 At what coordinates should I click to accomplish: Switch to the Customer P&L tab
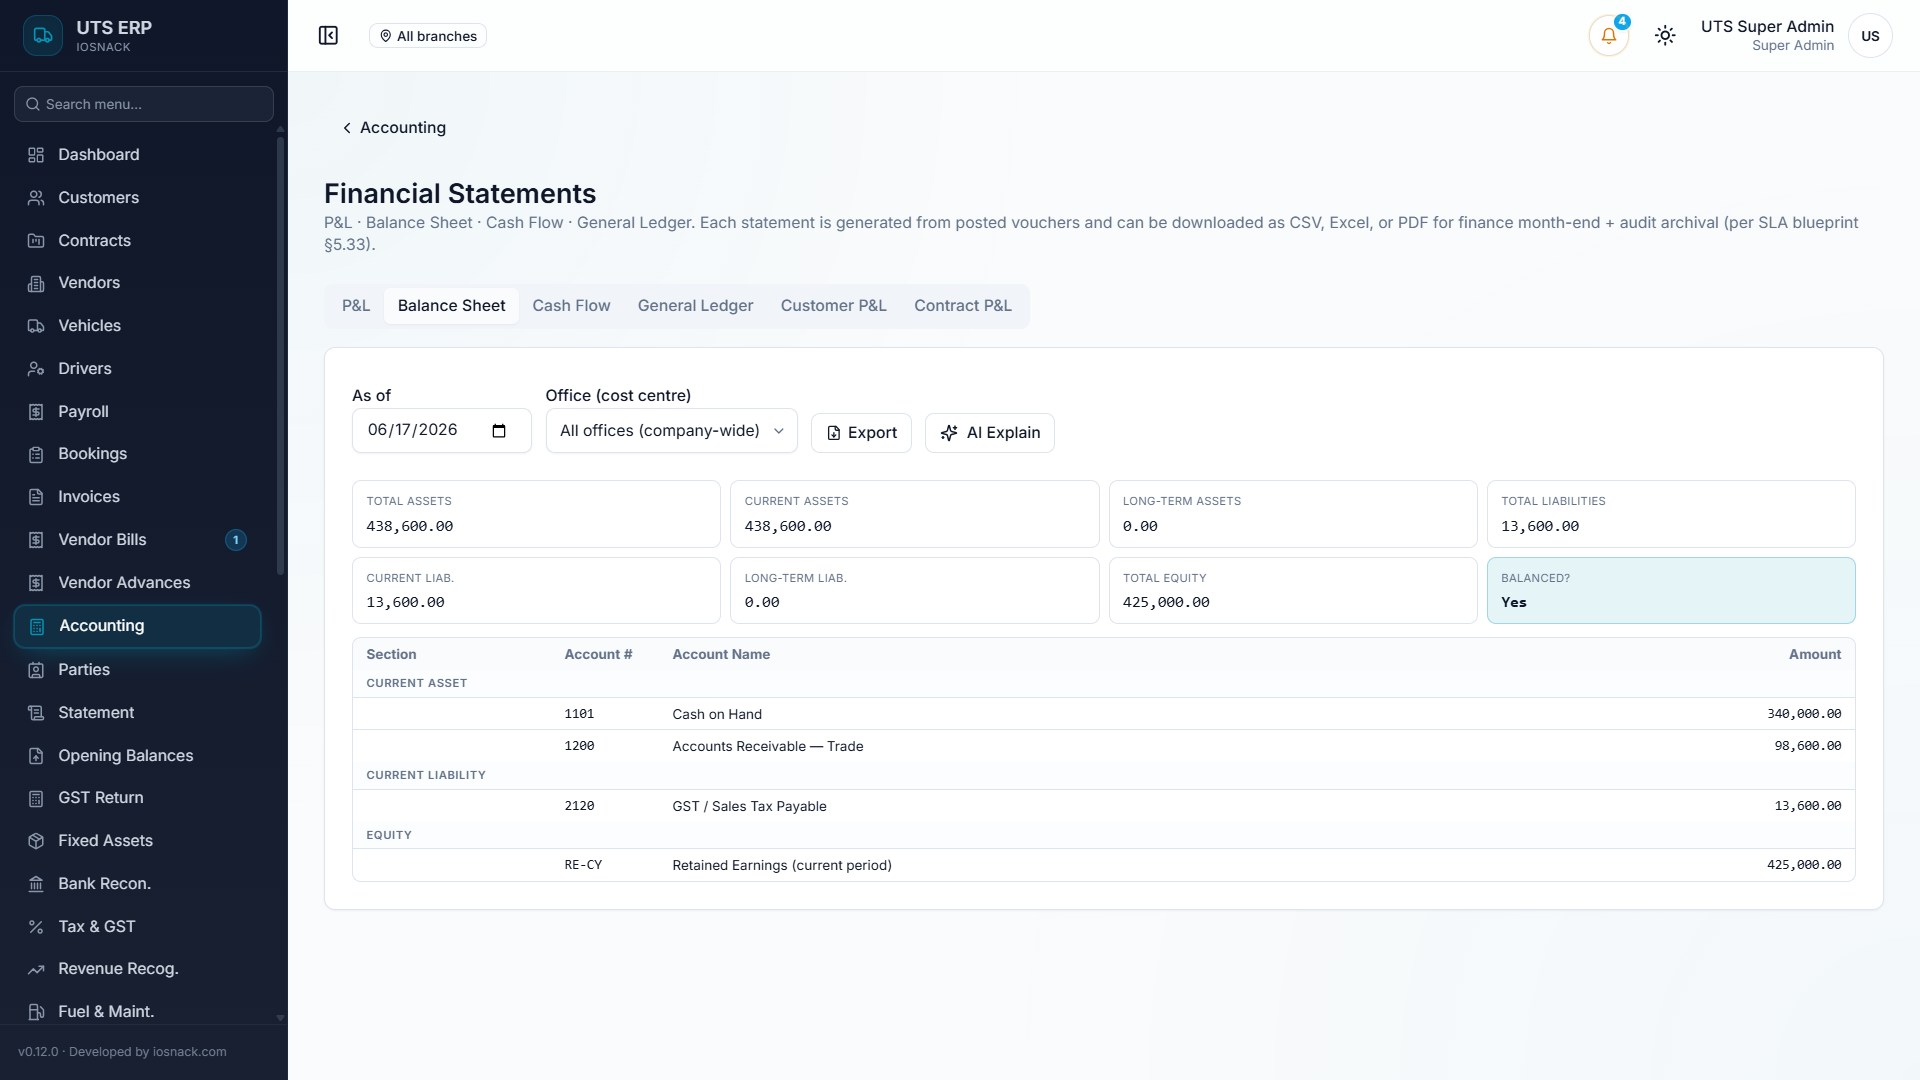833,306
